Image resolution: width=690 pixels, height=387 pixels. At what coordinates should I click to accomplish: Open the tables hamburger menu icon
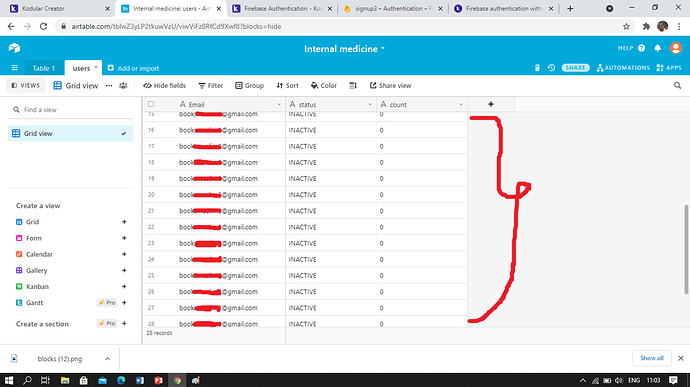click(x=15, y=68)
